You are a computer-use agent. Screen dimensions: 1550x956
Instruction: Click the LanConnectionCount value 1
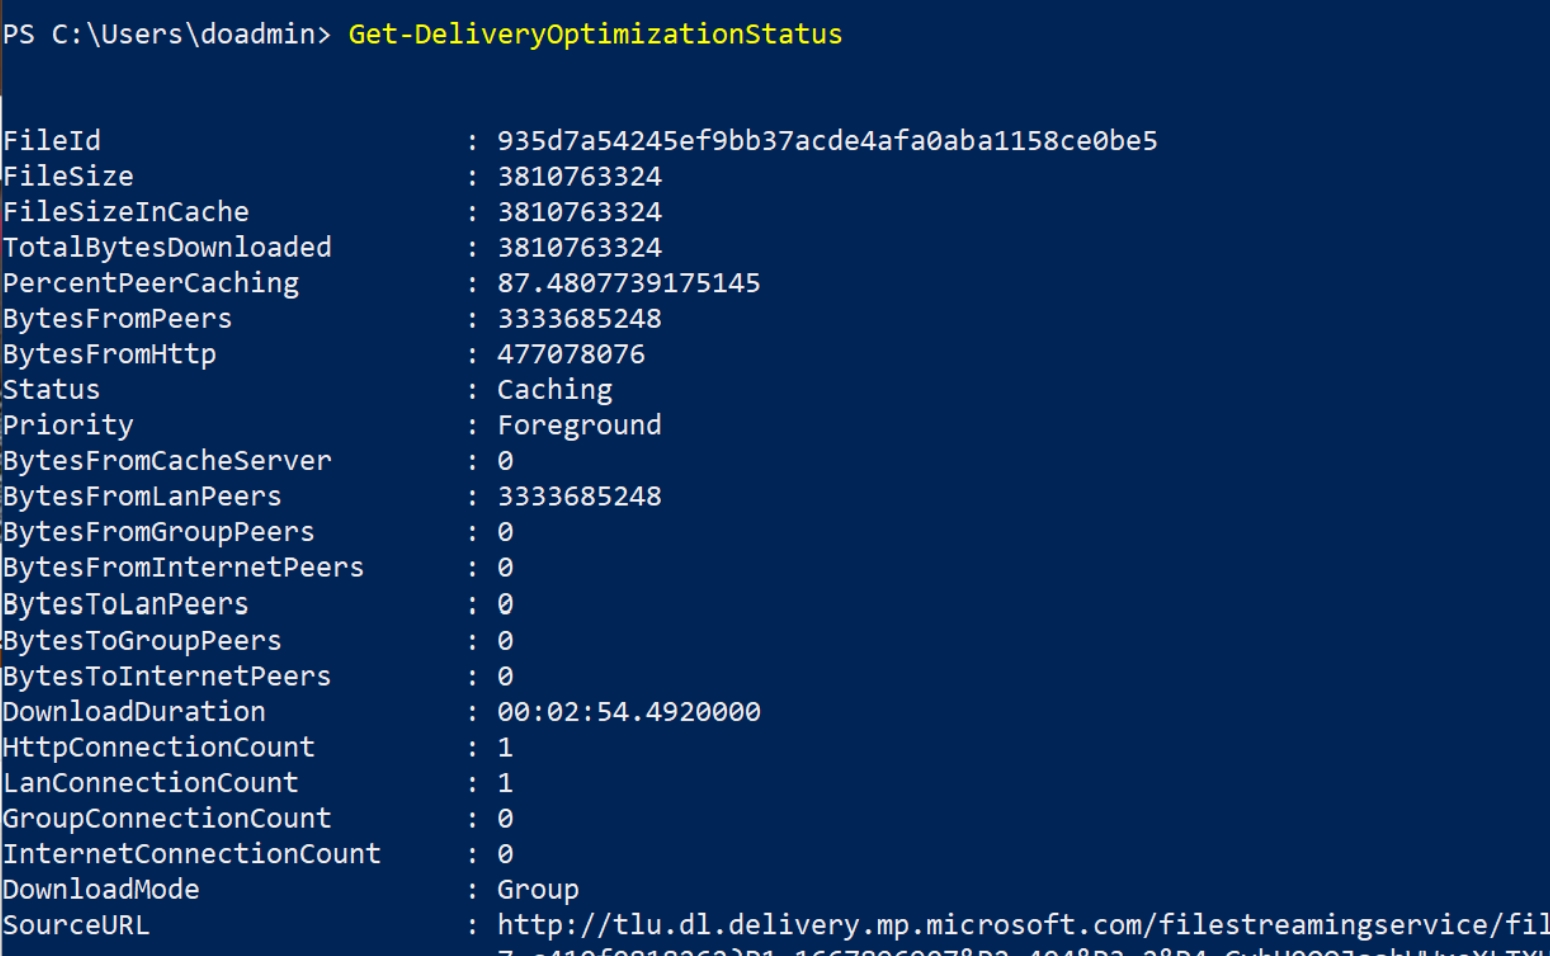point(505,783)
